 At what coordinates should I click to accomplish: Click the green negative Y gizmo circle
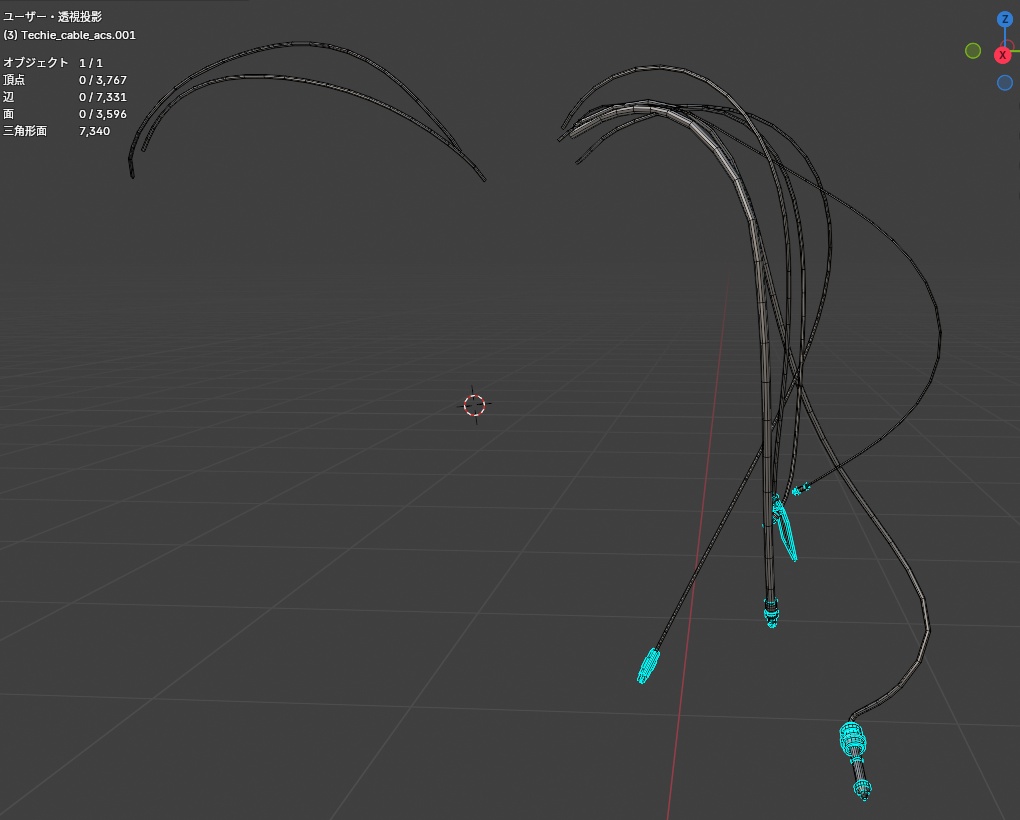[x=973, y=51]
